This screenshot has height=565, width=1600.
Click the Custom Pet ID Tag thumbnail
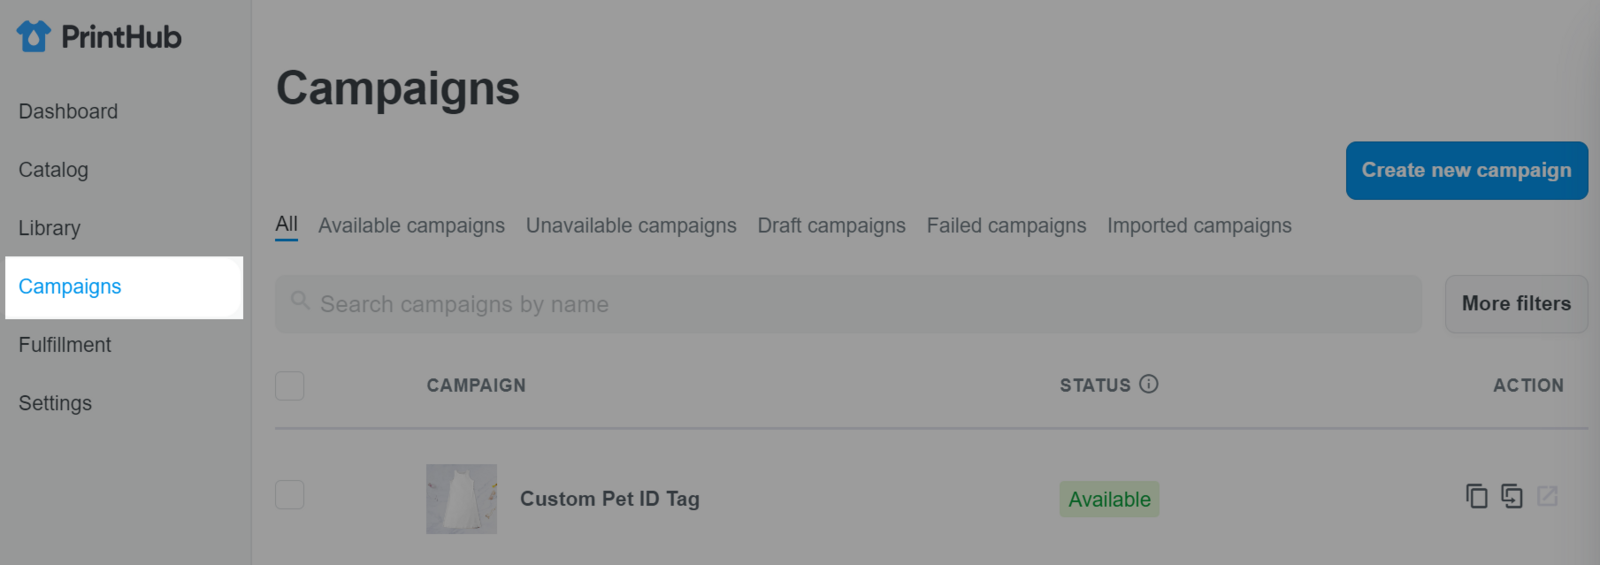point(462,499)
